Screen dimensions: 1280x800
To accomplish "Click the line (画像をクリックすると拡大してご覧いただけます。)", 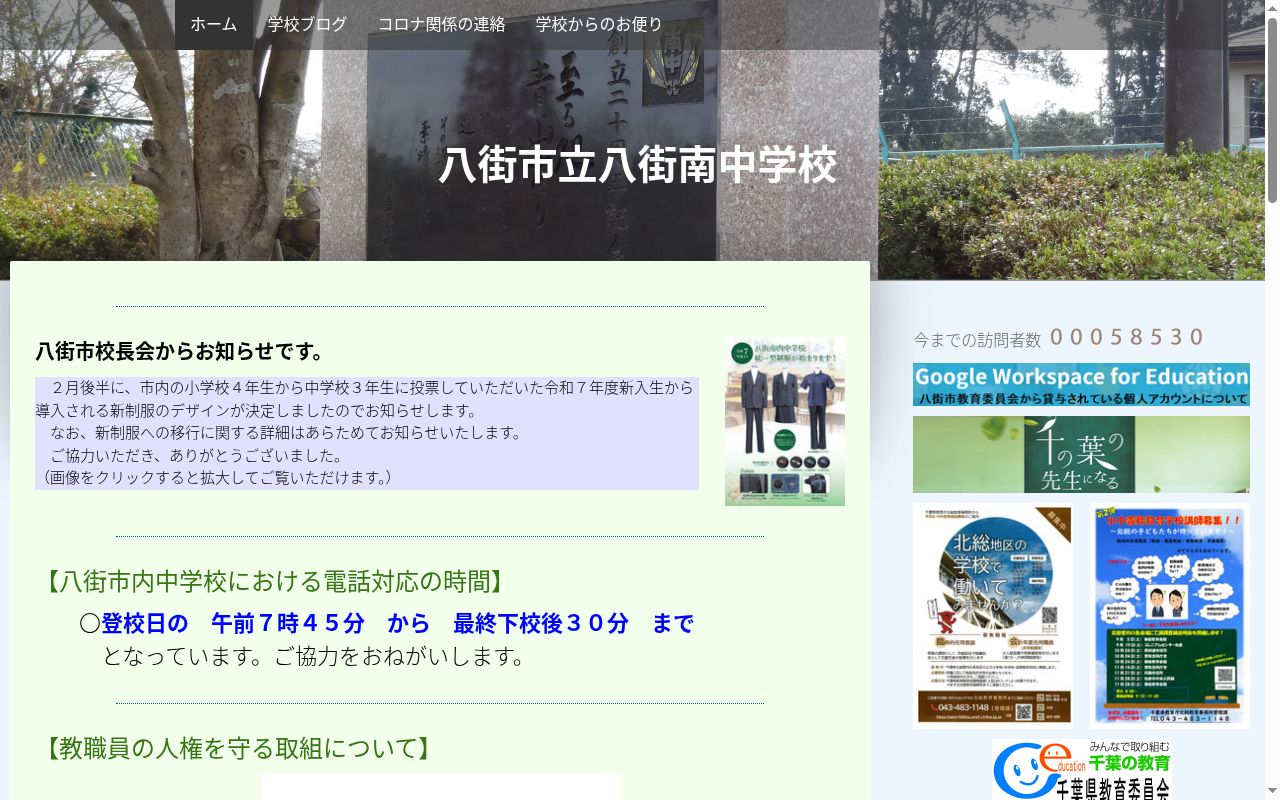I will pyautogui.click(x=215, y=478).
